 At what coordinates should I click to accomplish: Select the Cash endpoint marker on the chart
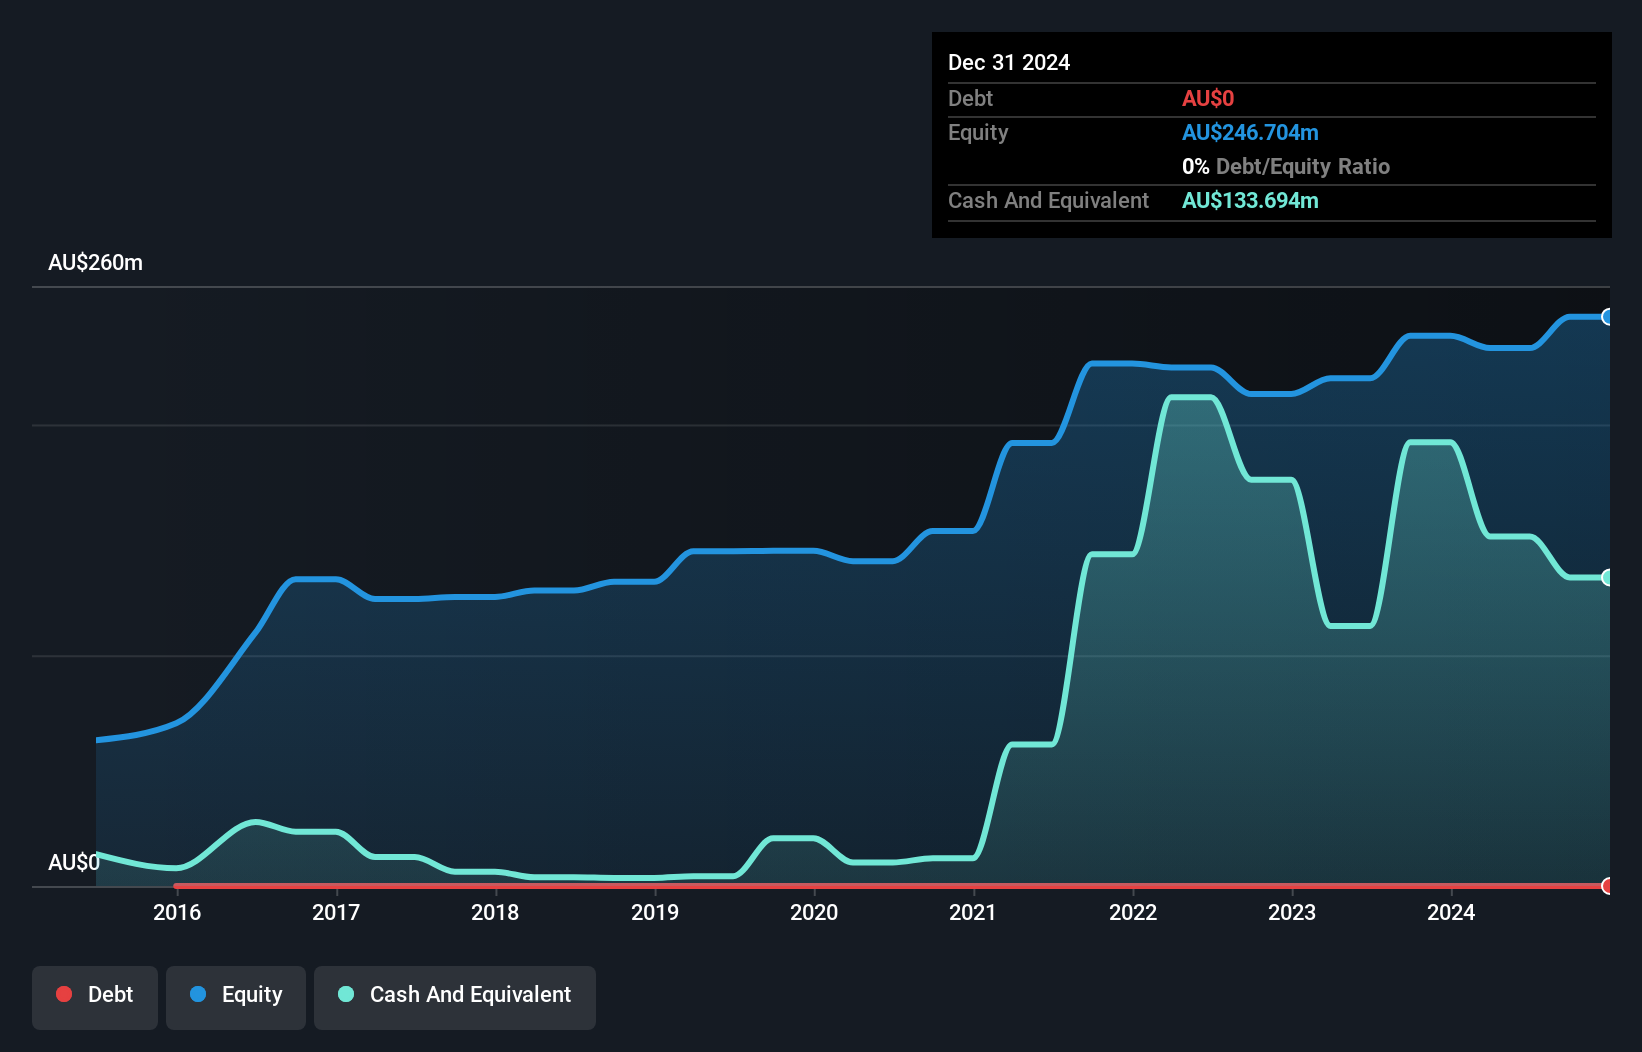click(x=1607, y=577)
